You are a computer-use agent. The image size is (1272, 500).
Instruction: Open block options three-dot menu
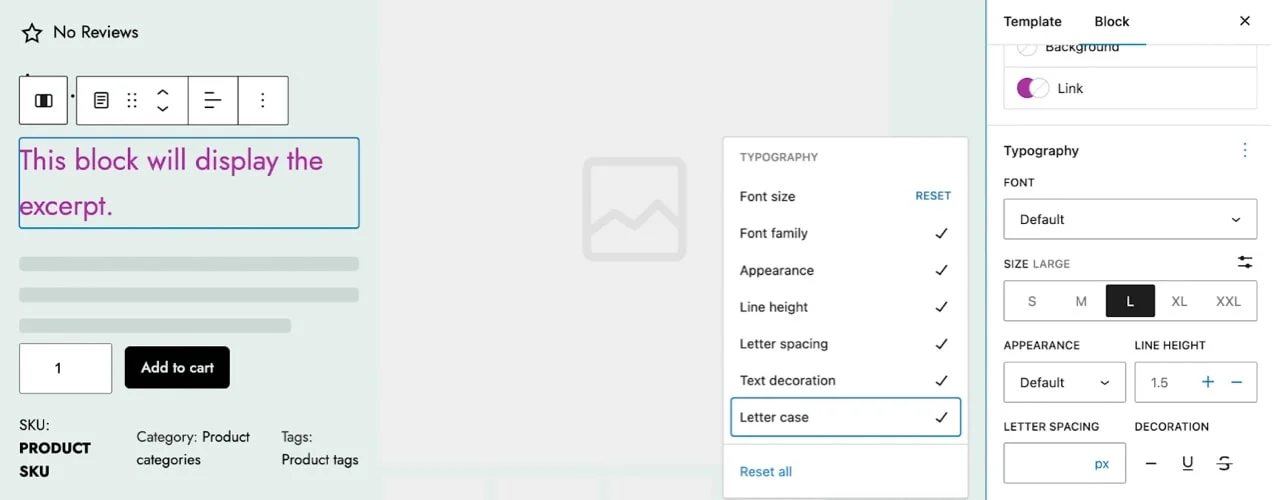(262, 100)
